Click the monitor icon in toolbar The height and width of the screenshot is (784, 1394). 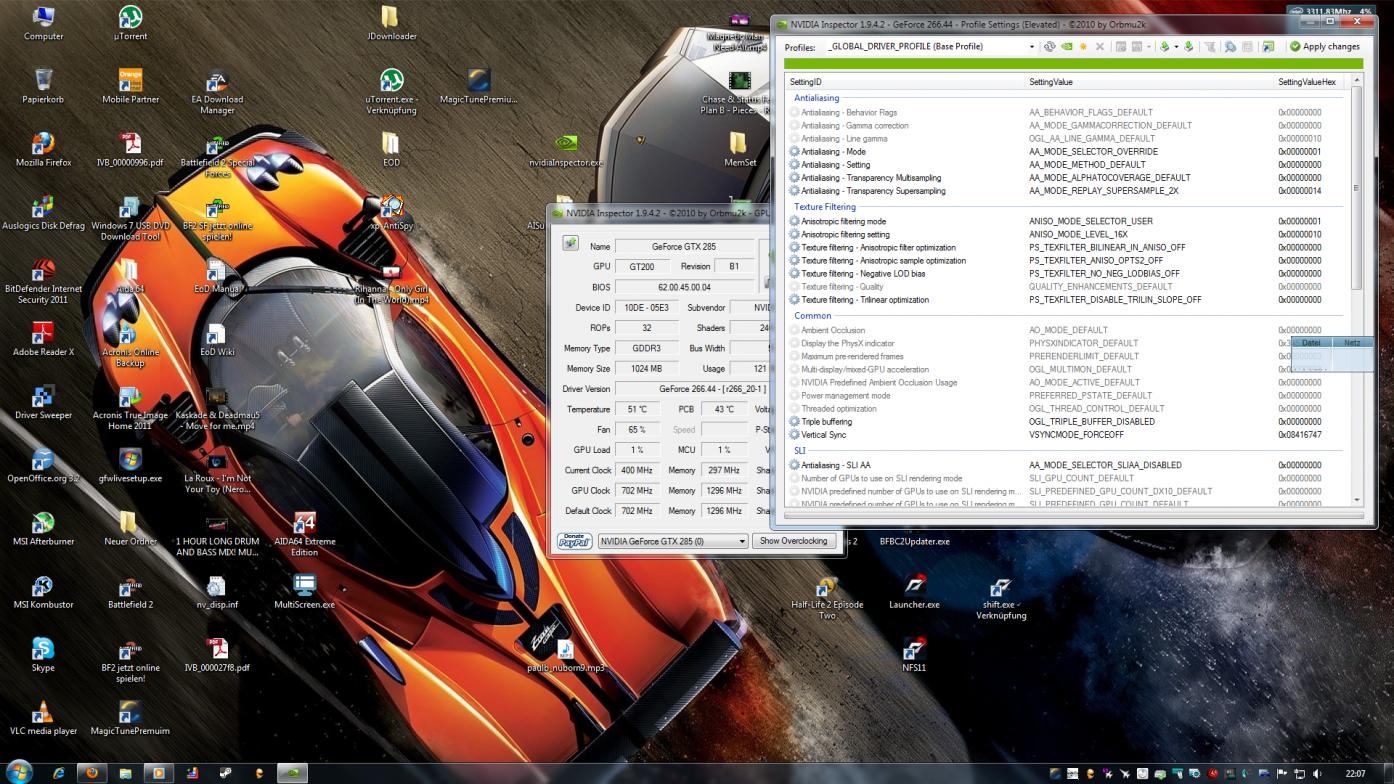[x=1268, y=47]
